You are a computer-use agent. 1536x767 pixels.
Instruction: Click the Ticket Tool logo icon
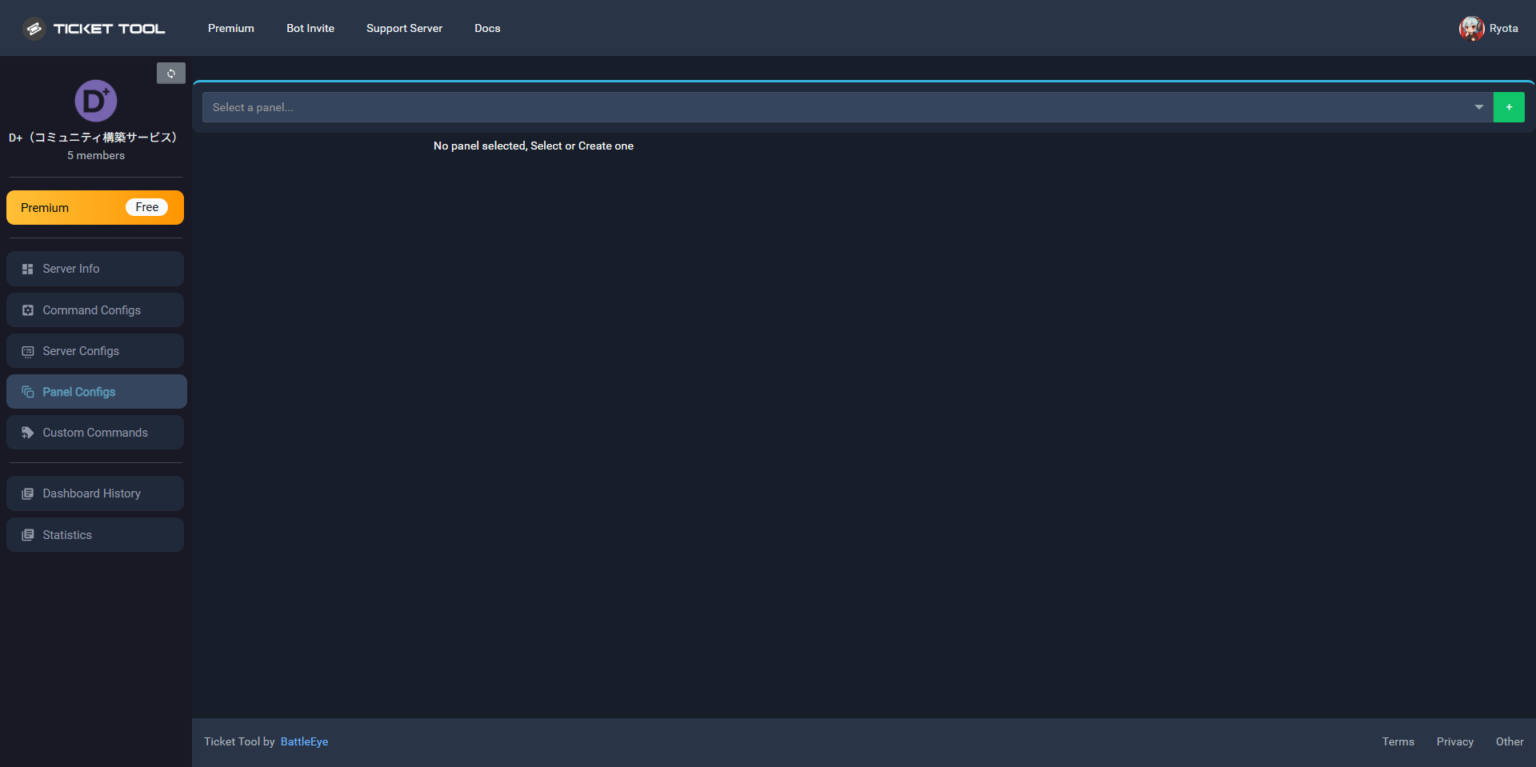point(35,29)
